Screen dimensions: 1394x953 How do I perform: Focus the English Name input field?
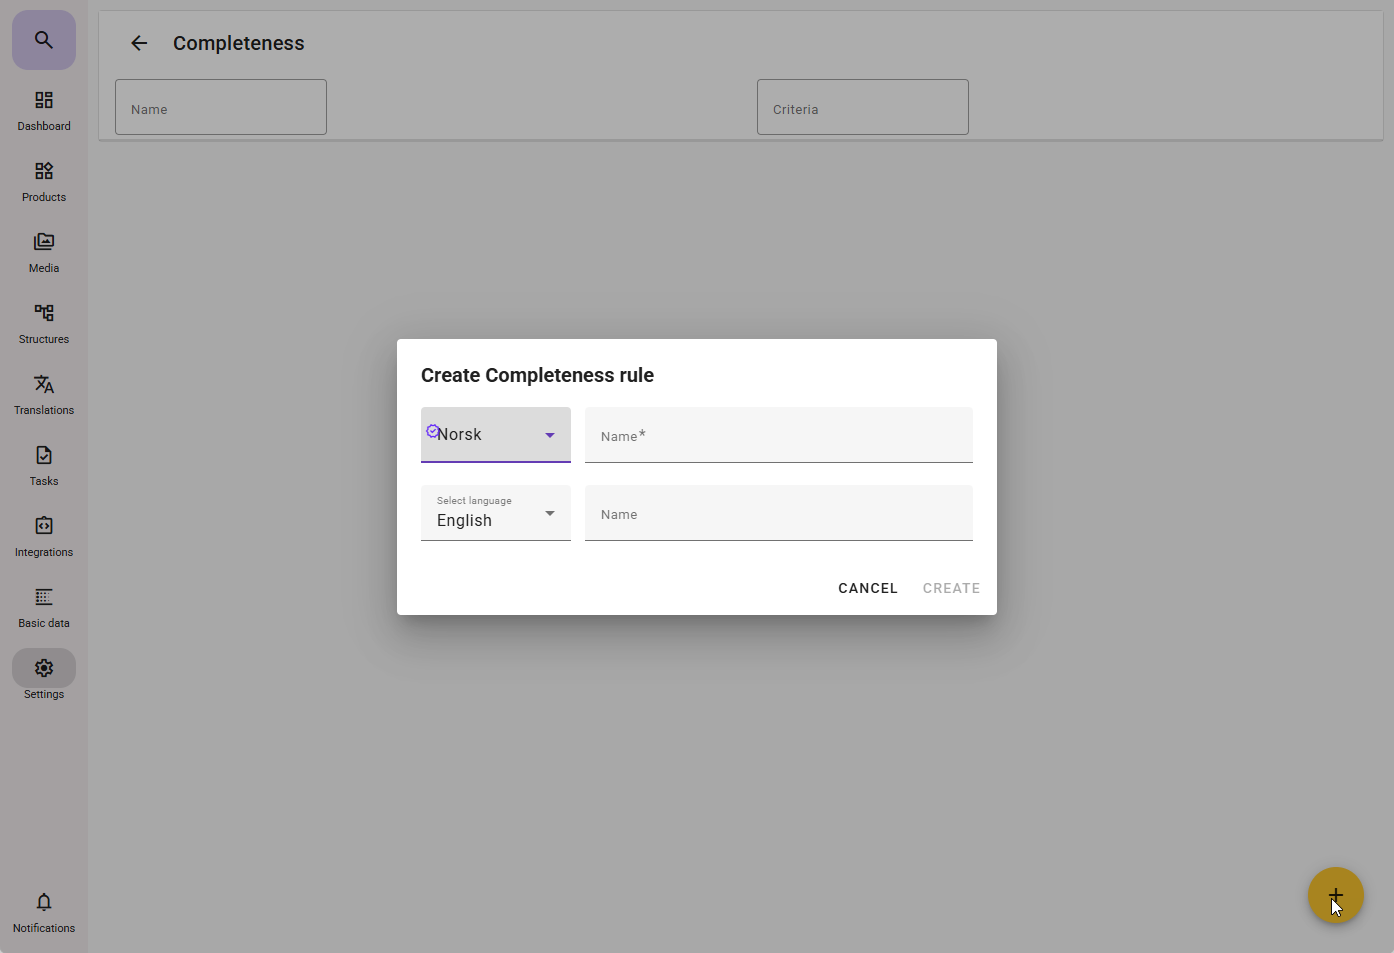point(778,513)
